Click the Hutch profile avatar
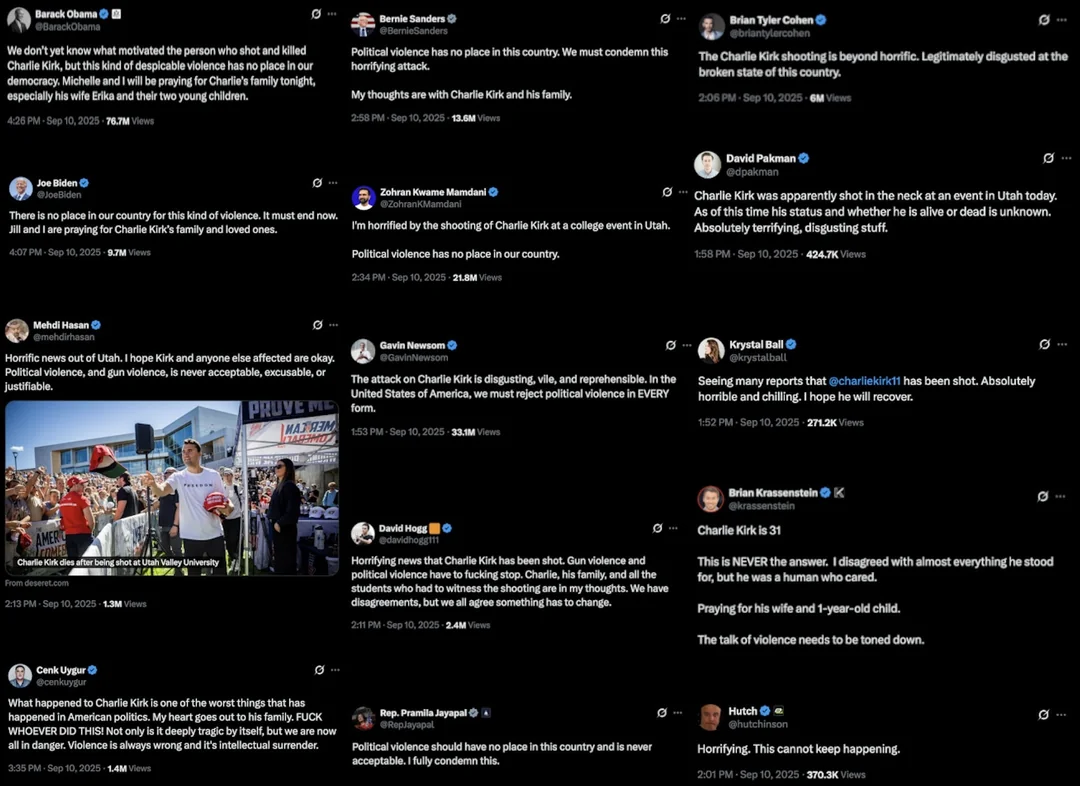This screenshot has height=786, width=1080. (x=711, y=717)
